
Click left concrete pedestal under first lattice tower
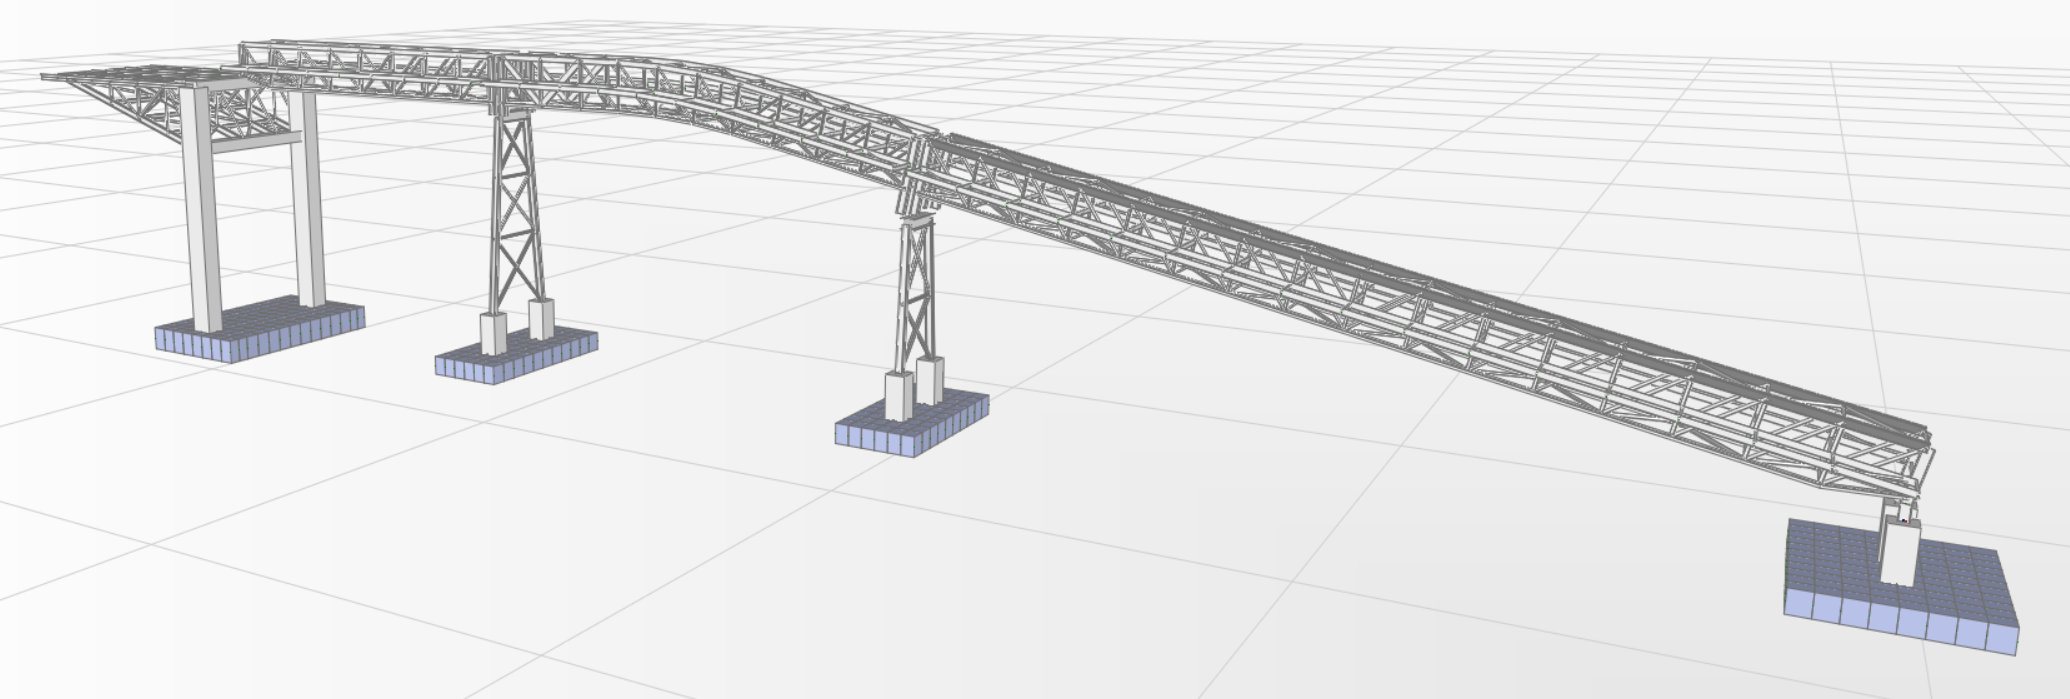point(494,333)
